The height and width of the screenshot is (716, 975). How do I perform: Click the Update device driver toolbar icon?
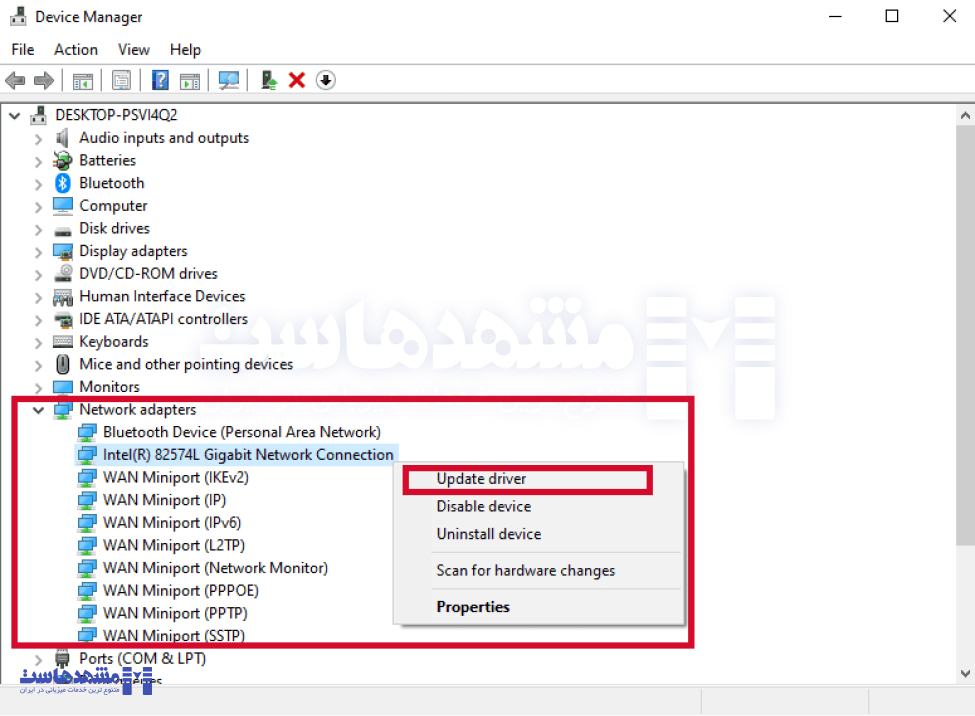(268, 80)
